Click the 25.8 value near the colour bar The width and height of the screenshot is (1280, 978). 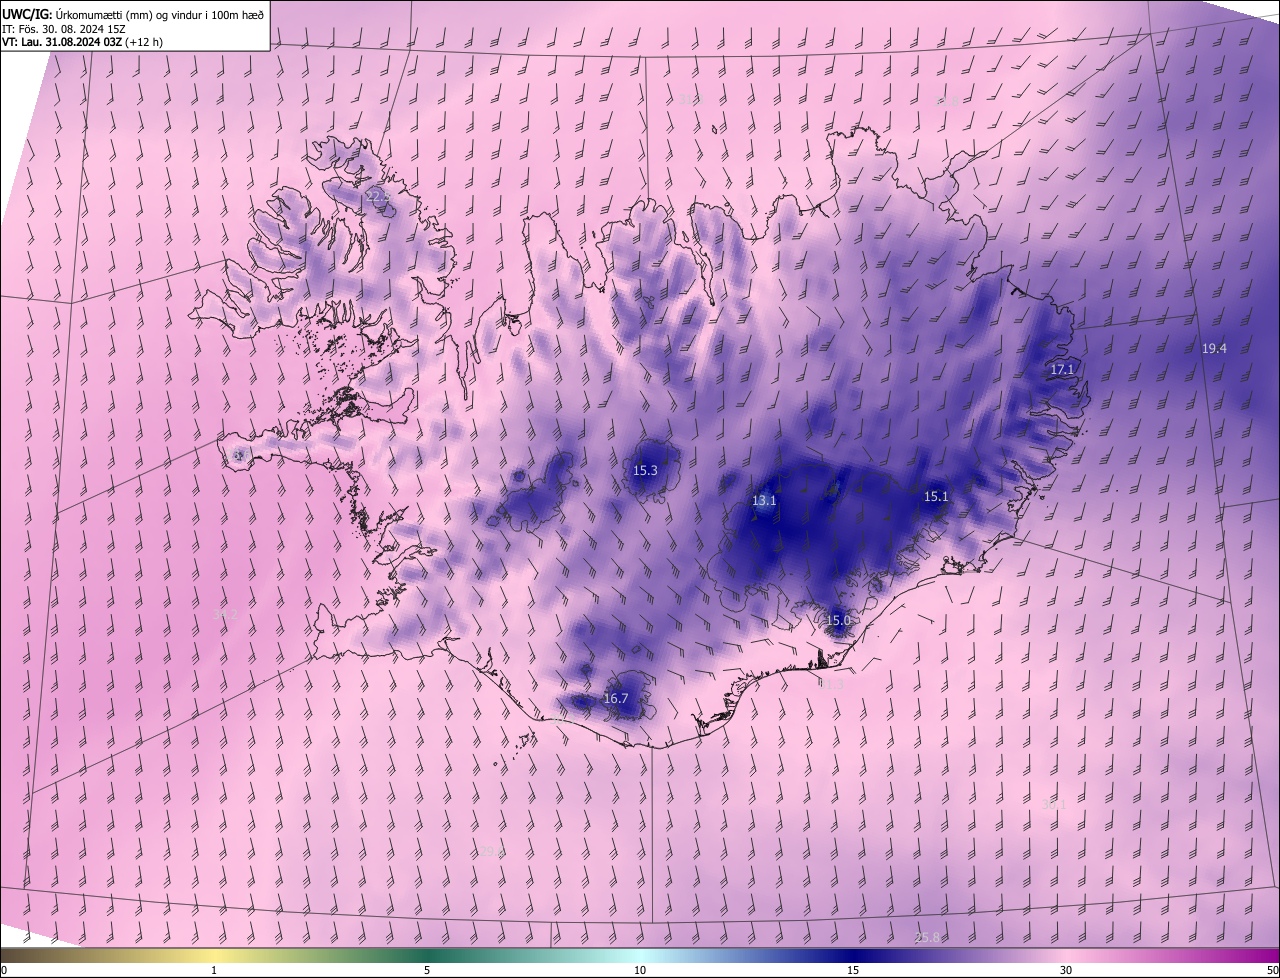(927, 937)
